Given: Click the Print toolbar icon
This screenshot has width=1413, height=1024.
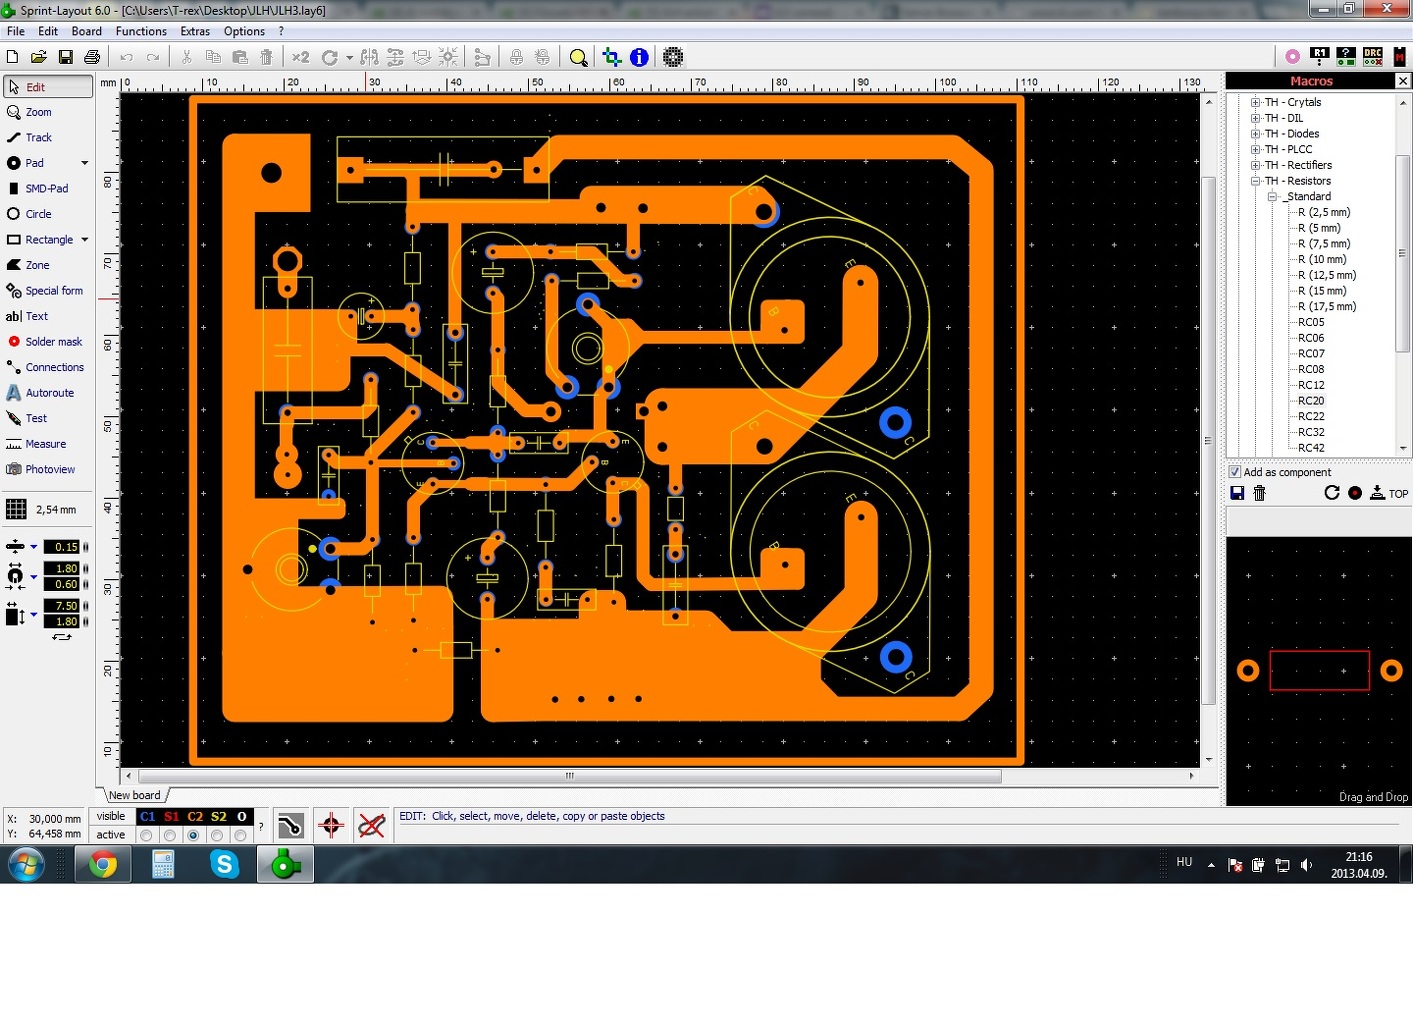Looking at the screenshot, I should (x=92, y=57).
